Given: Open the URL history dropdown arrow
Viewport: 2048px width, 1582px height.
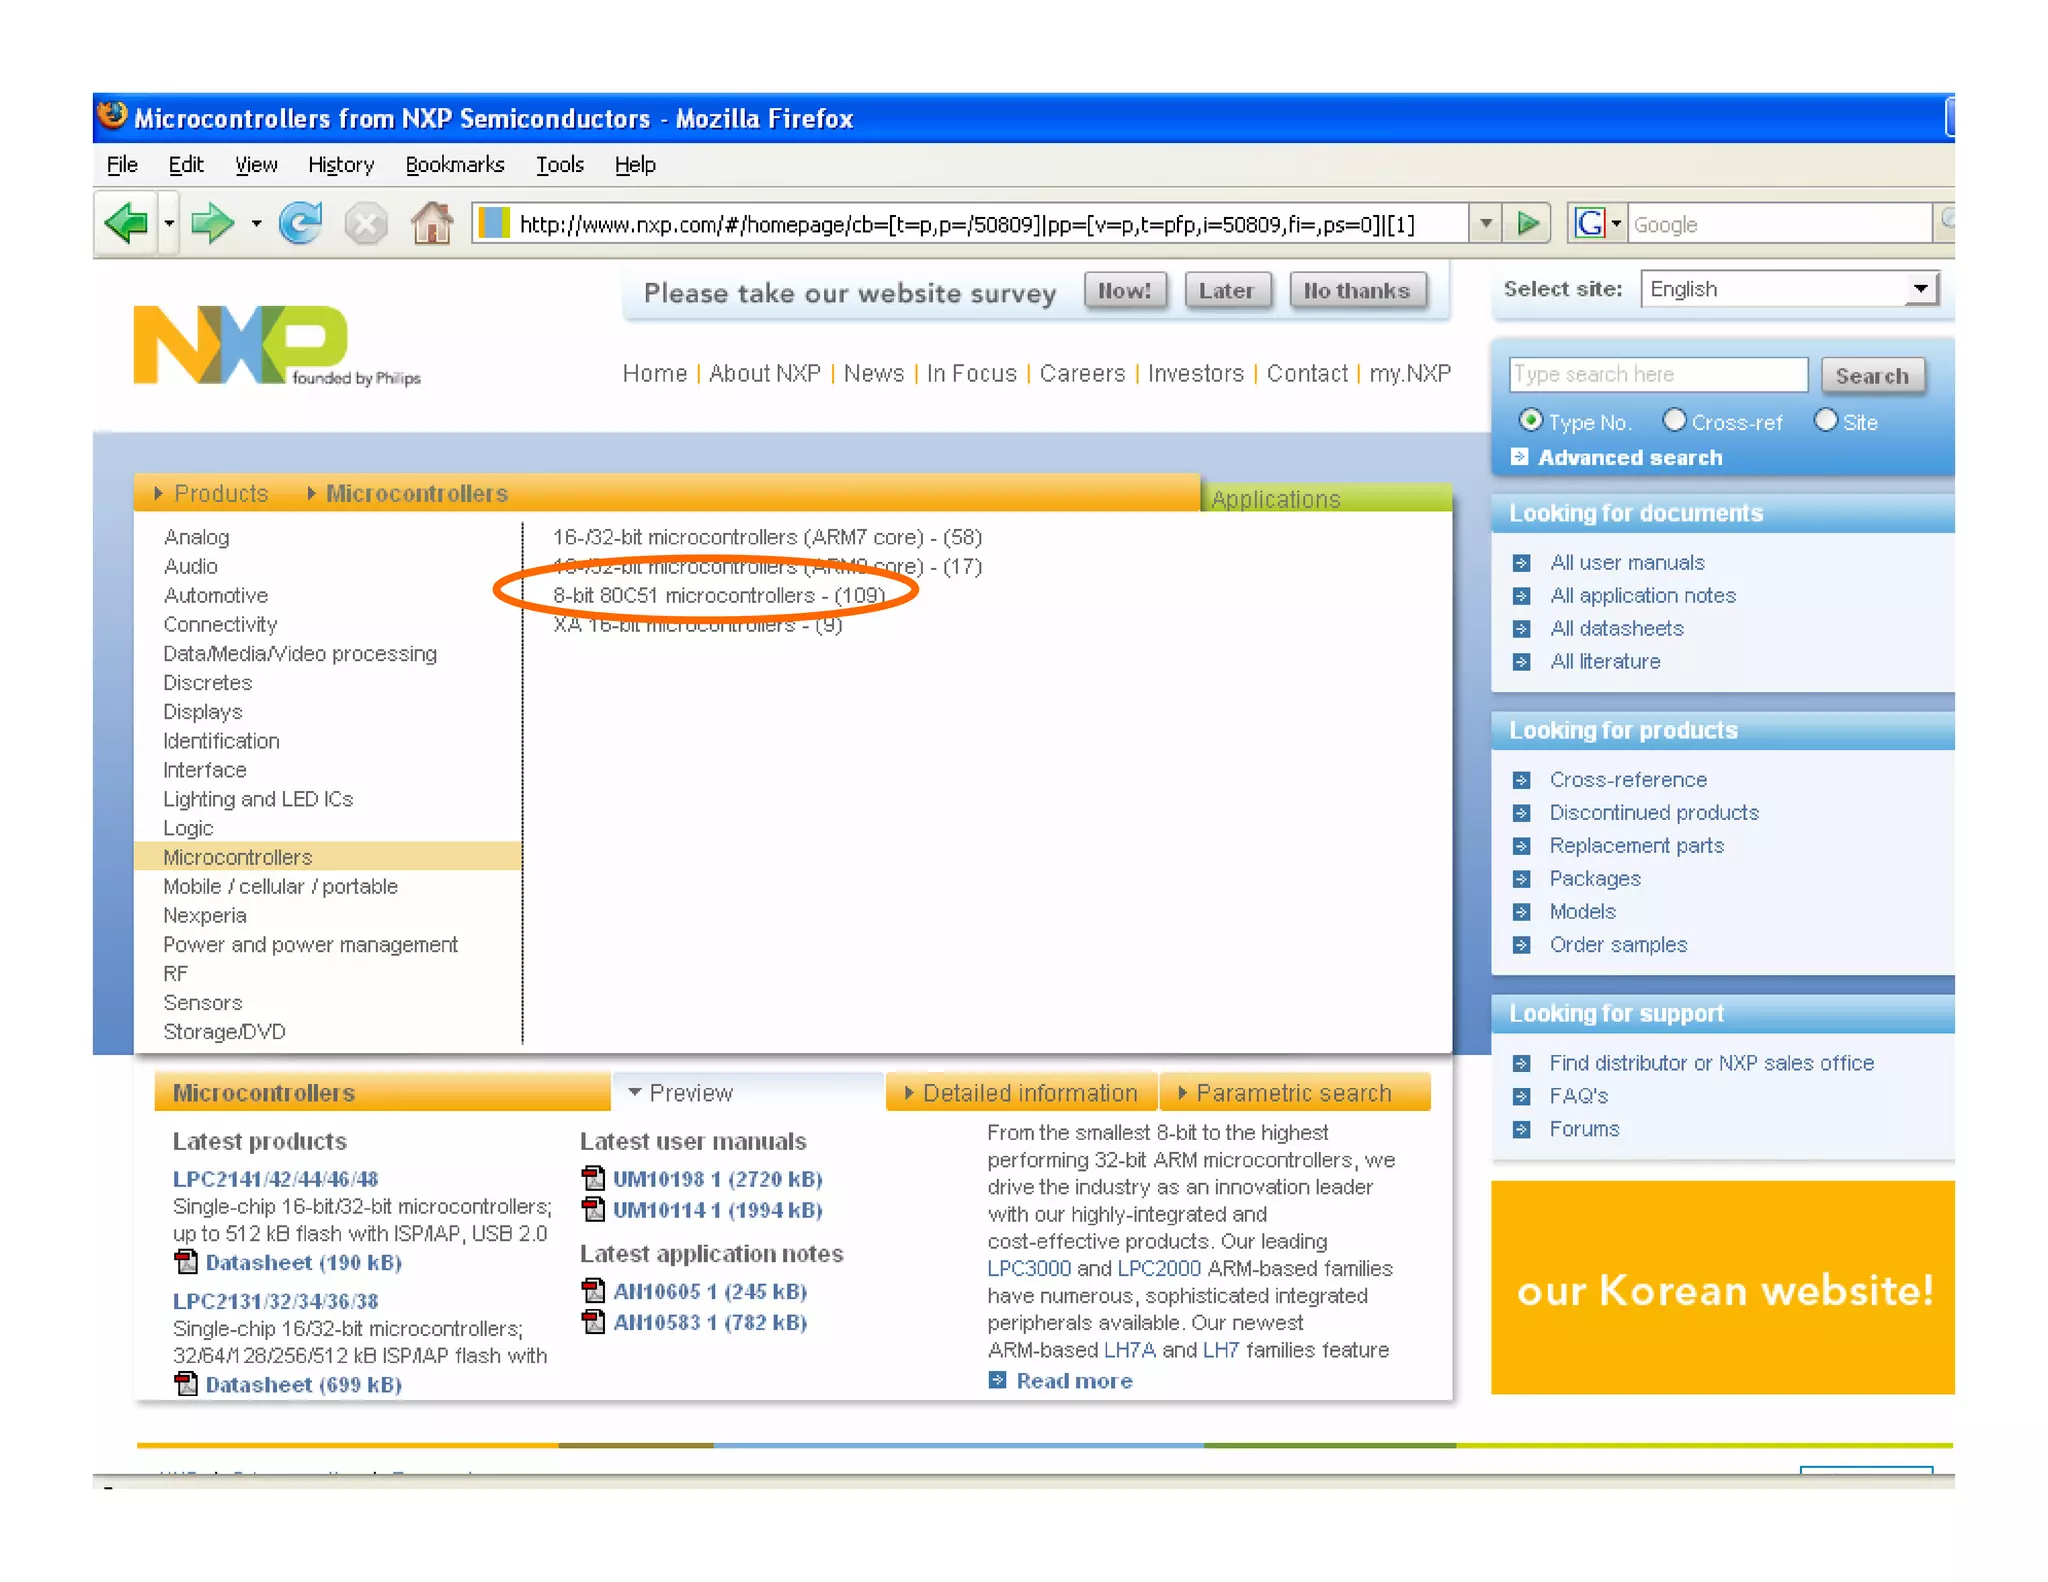Looking at the screenshot, I should [1485, 223].
